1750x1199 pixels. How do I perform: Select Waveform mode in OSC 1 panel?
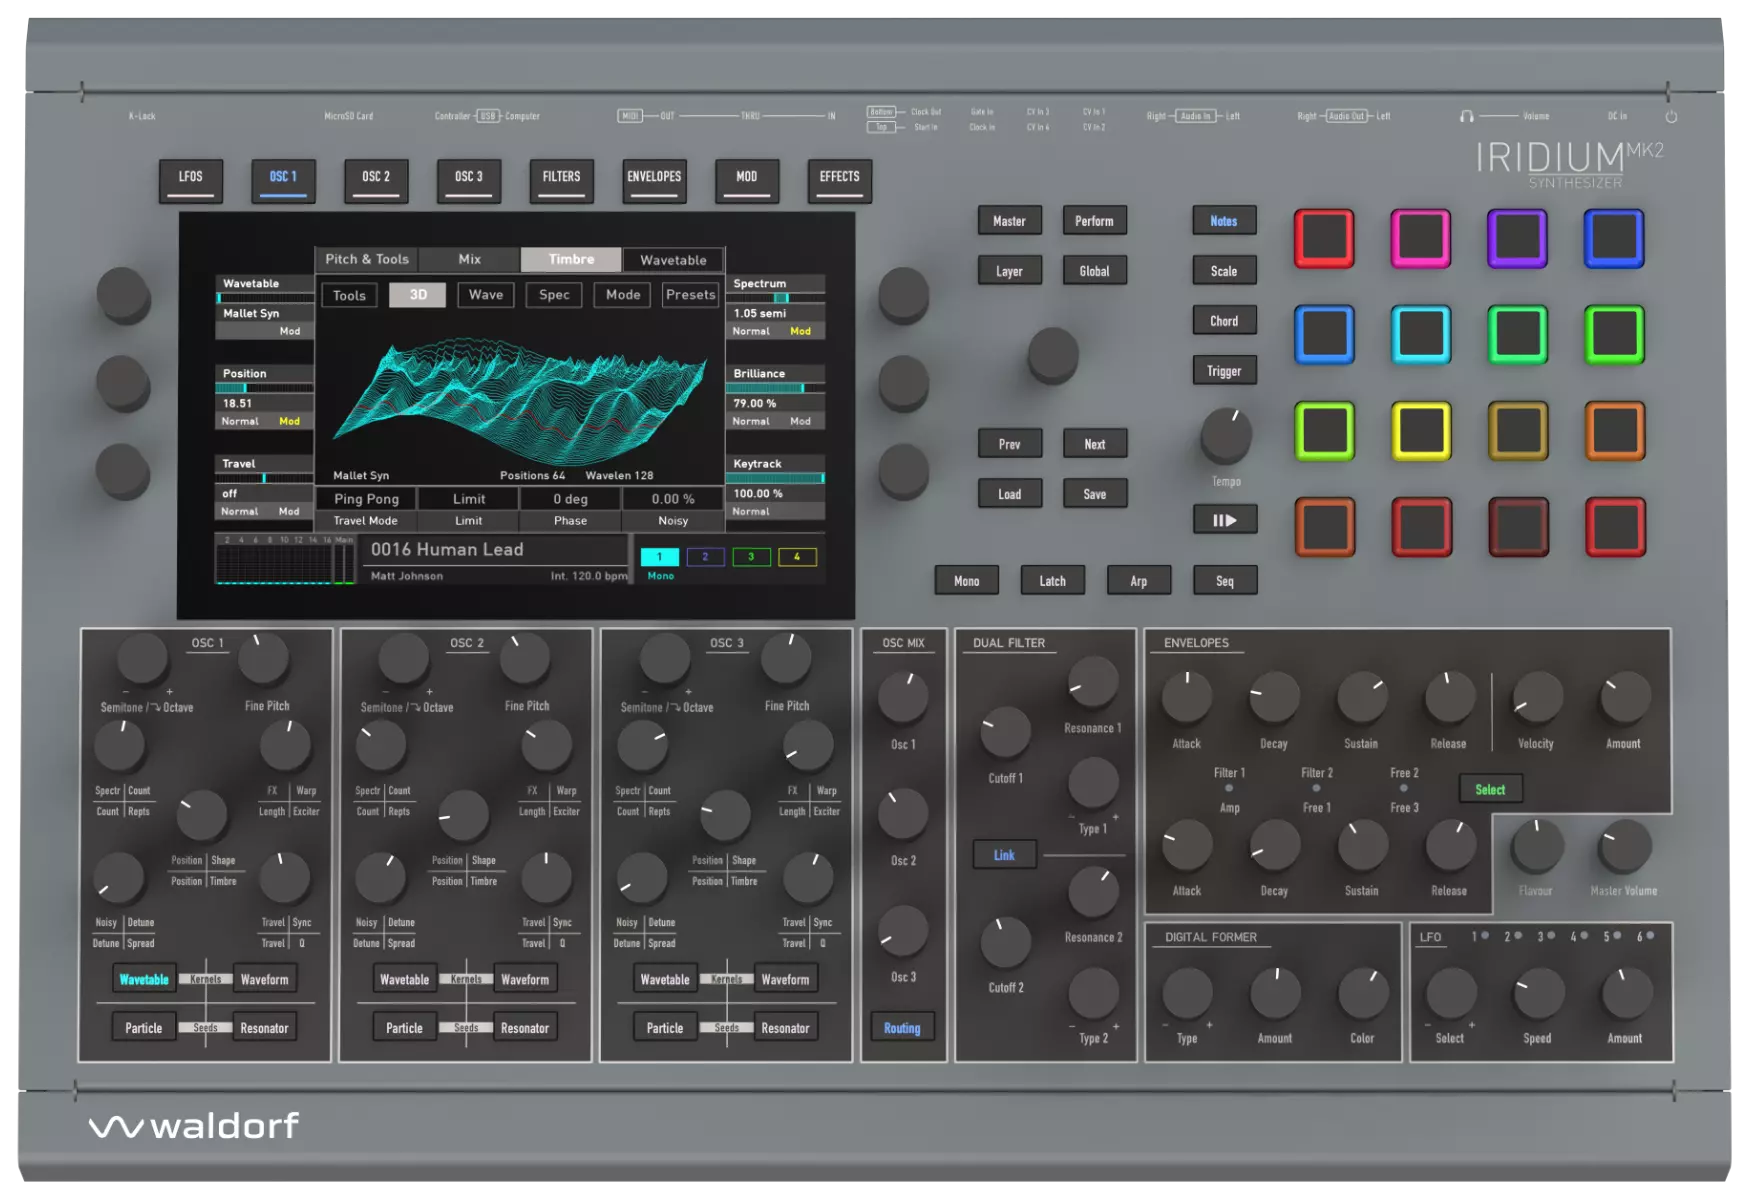click(265, 980)
